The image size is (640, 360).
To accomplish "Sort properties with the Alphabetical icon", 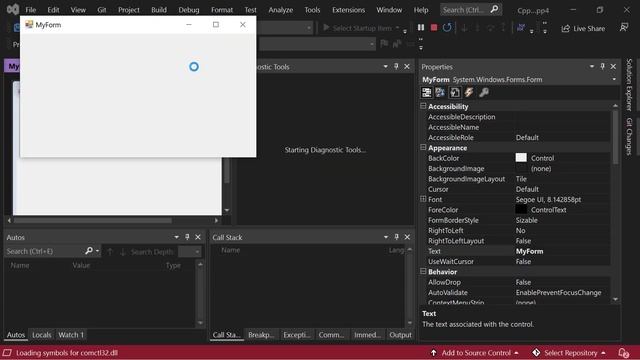I will click(x=440, y=92).
